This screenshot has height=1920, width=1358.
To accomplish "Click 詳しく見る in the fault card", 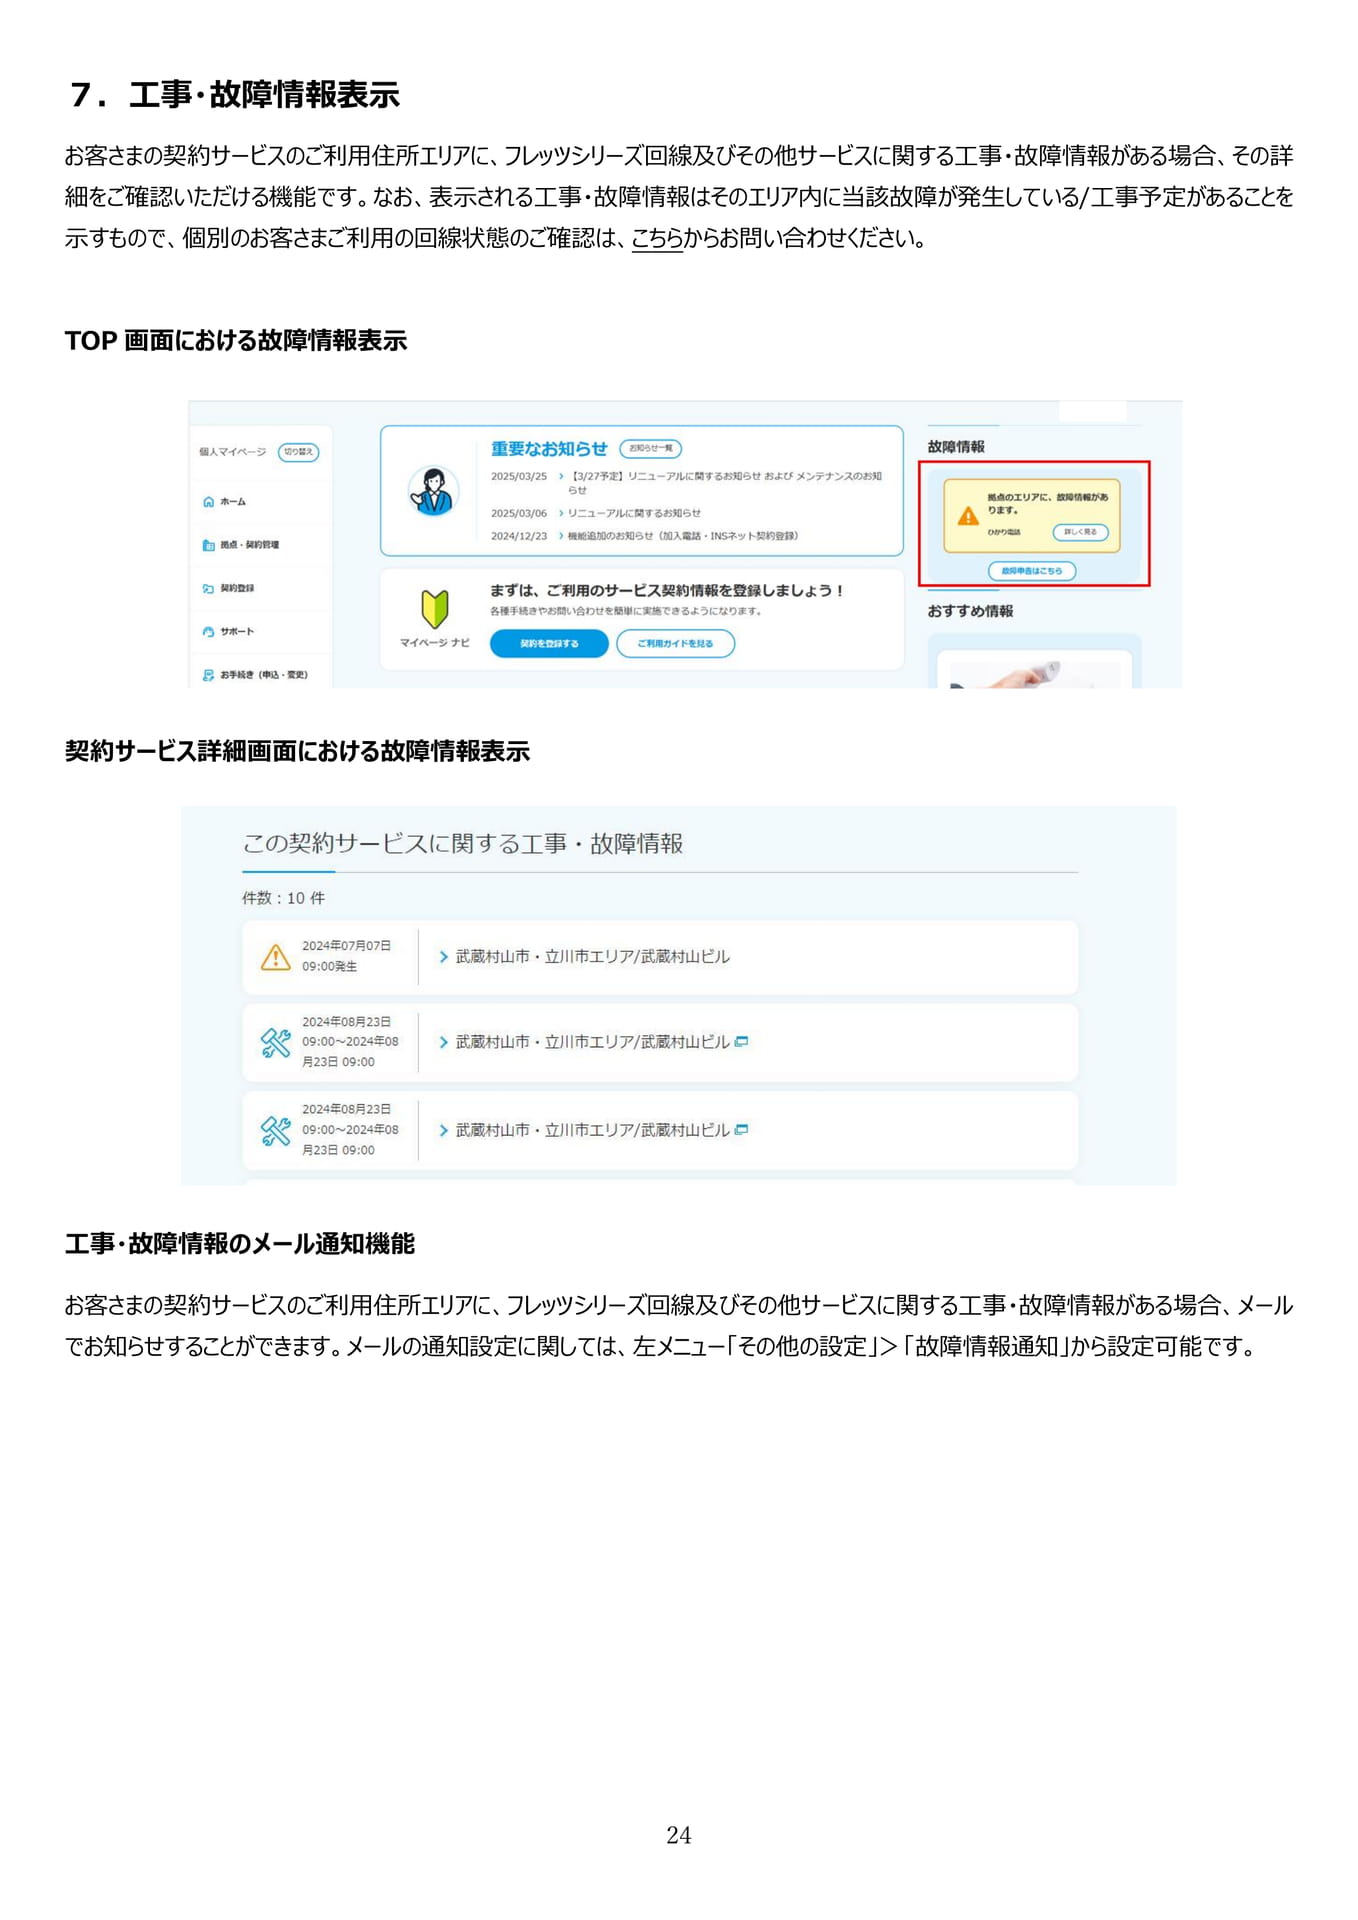I will pyautogui.click(x=1080, y=532).
